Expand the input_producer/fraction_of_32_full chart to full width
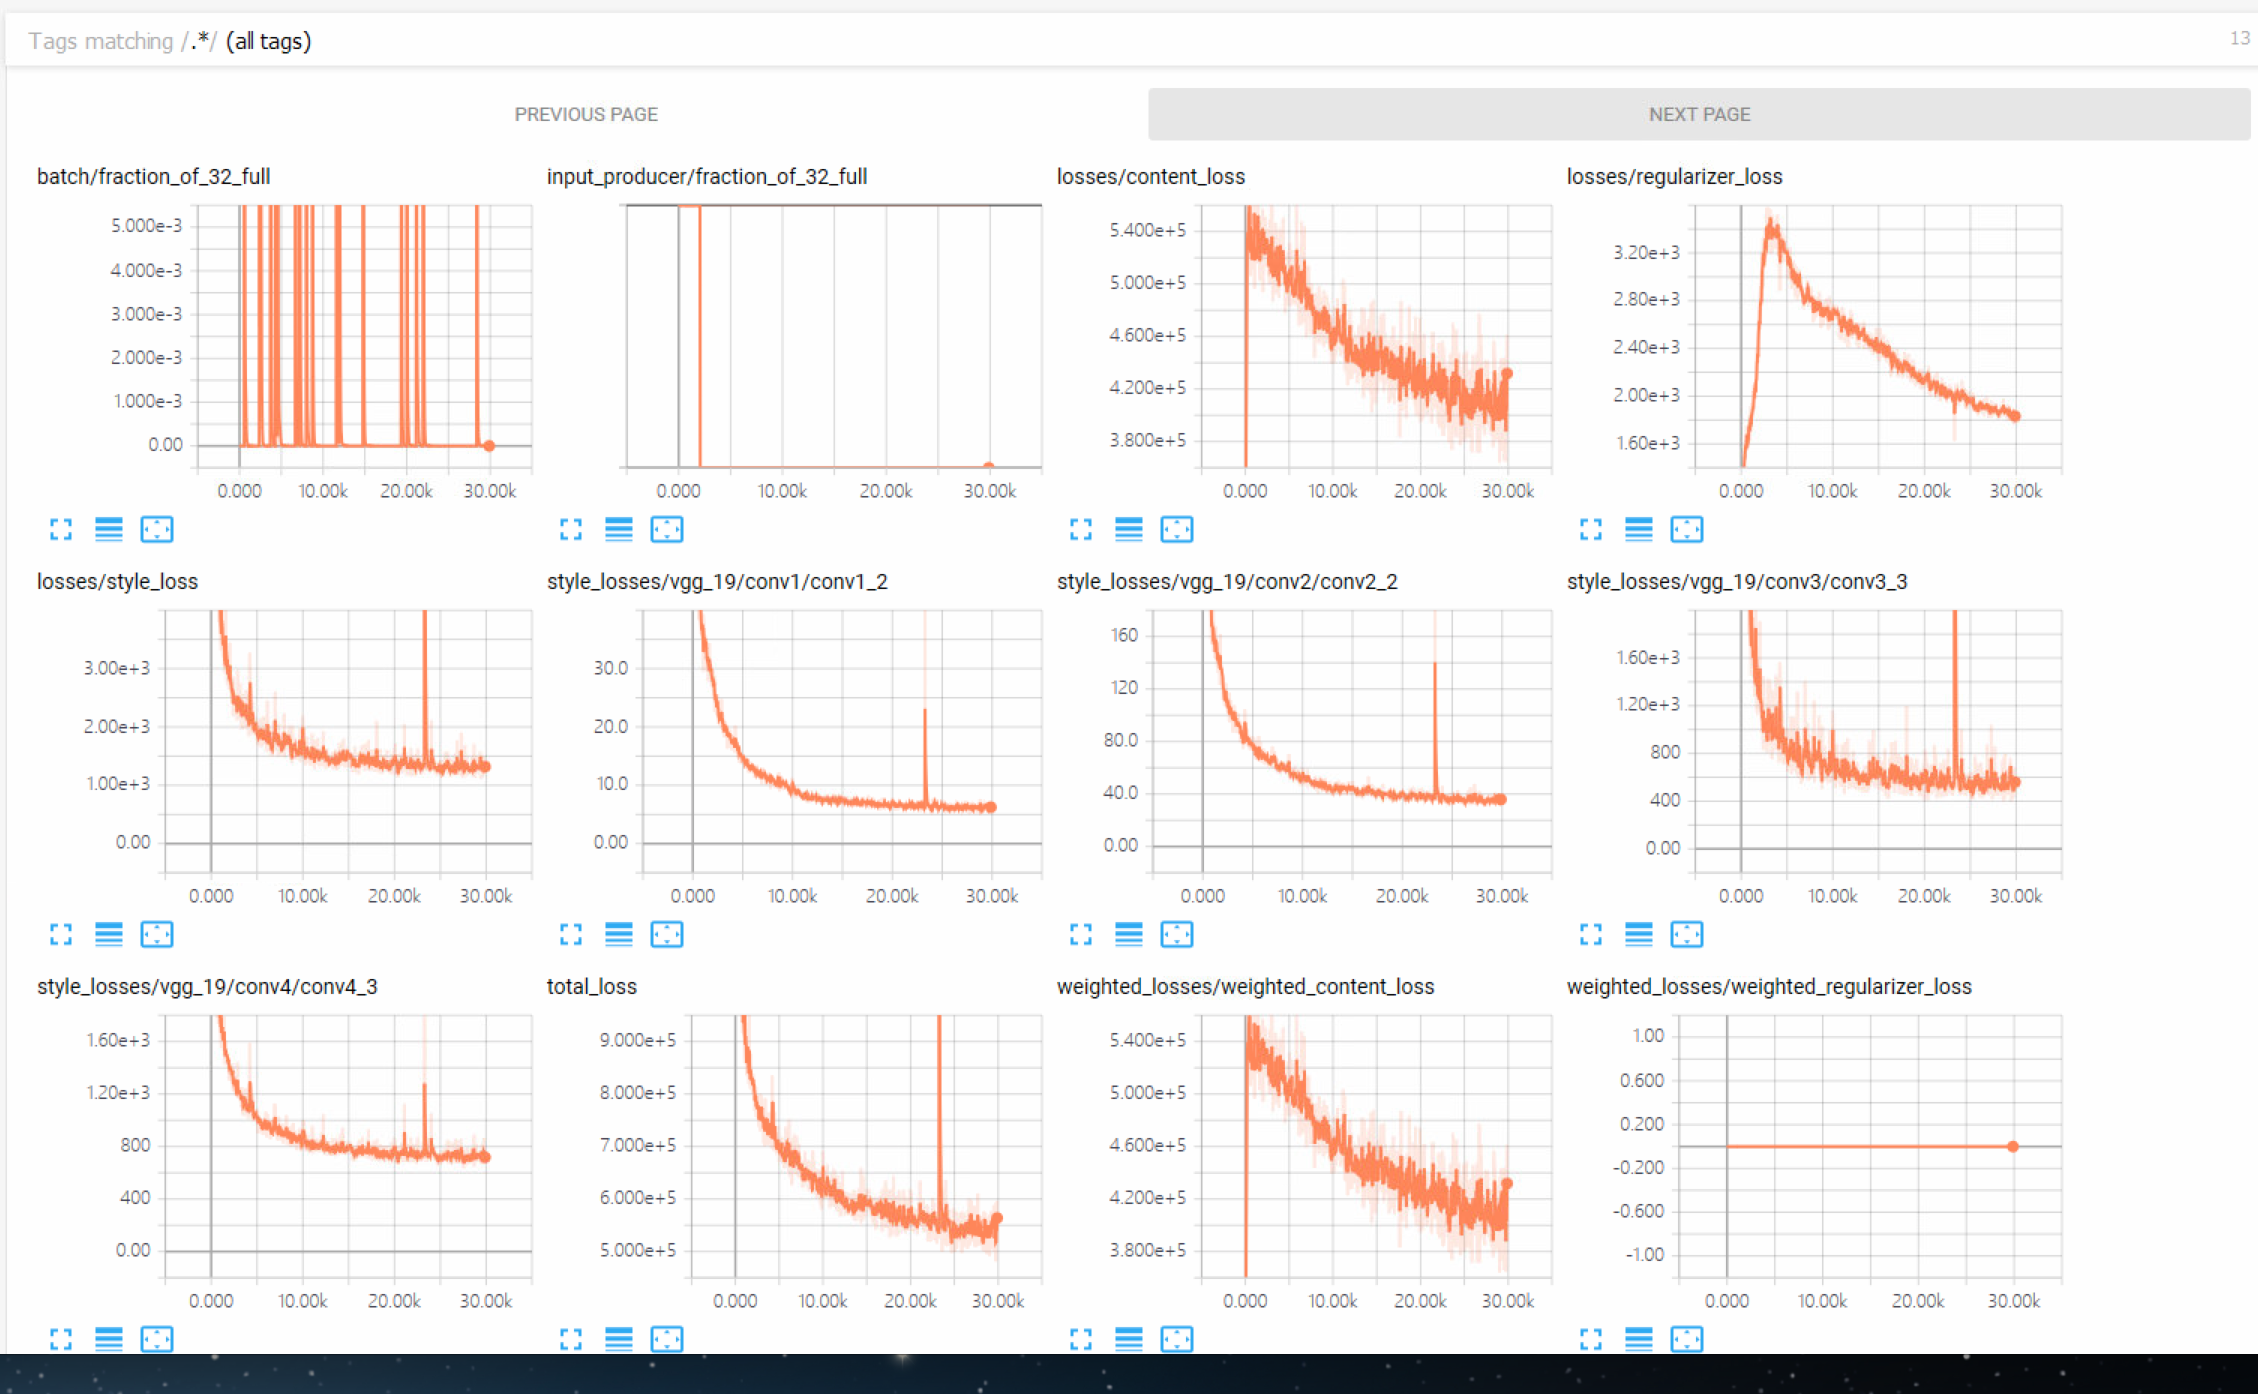This screenshot has width=2258, height=1394. coord(571,530)
